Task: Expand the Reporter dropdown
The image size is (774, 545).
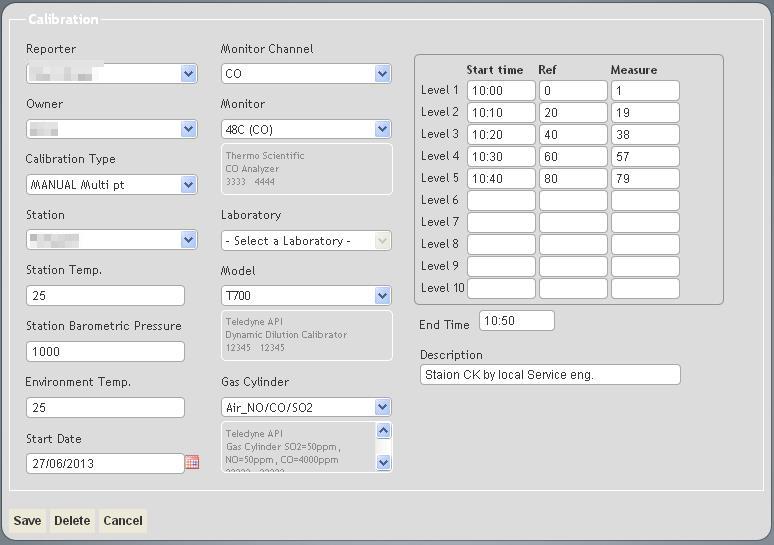Action: coord(188,74)
